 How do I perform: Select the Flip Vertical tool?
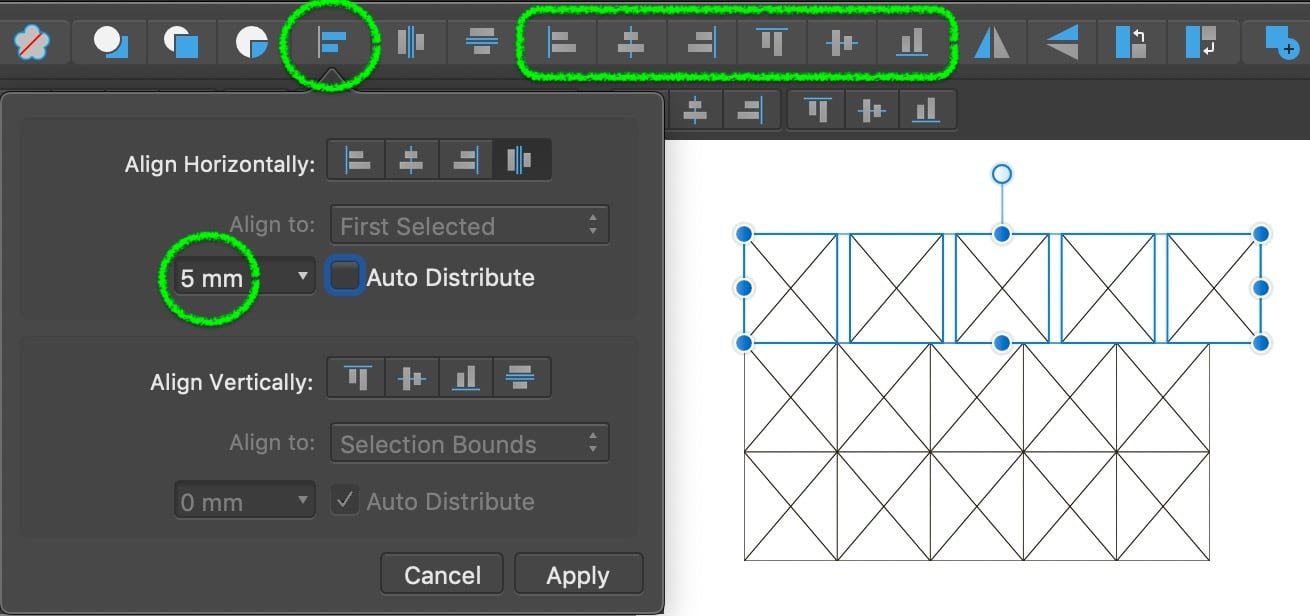pos(1061,42)
